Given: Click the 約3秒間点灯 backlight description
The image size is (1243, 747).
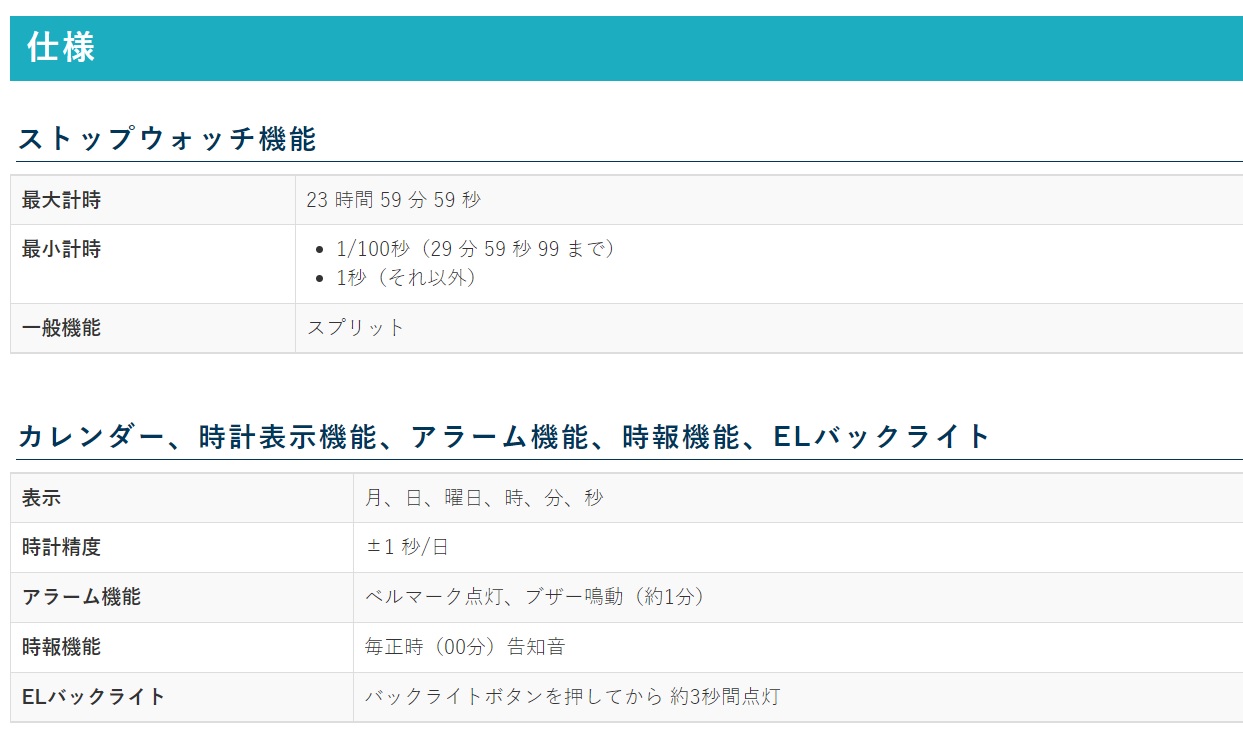Looking at the screenshot, I should coord(572,697).
